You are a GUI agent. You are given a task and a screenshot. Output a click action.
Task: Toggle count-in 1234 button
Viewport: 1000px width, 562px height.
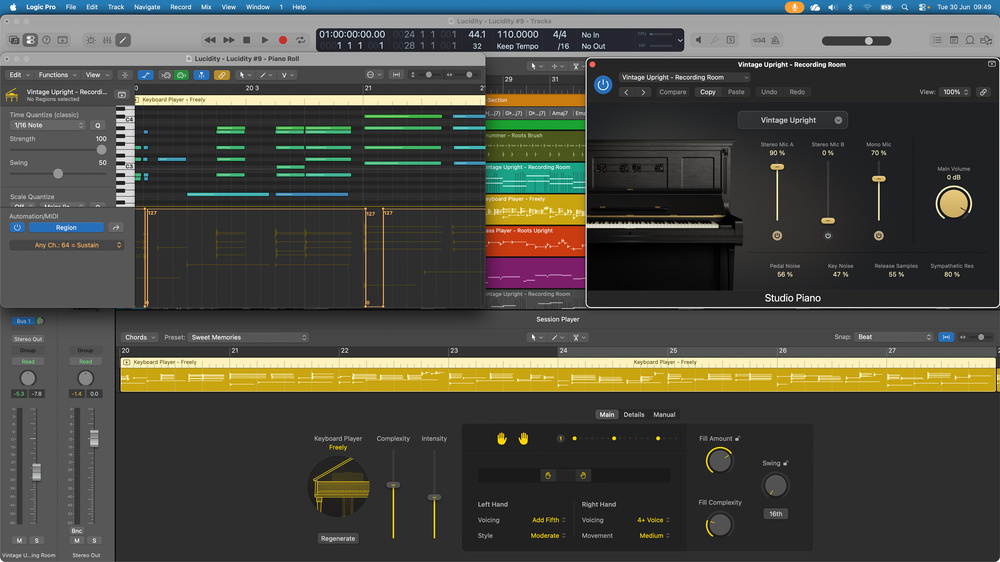click(x=759, y=40)
